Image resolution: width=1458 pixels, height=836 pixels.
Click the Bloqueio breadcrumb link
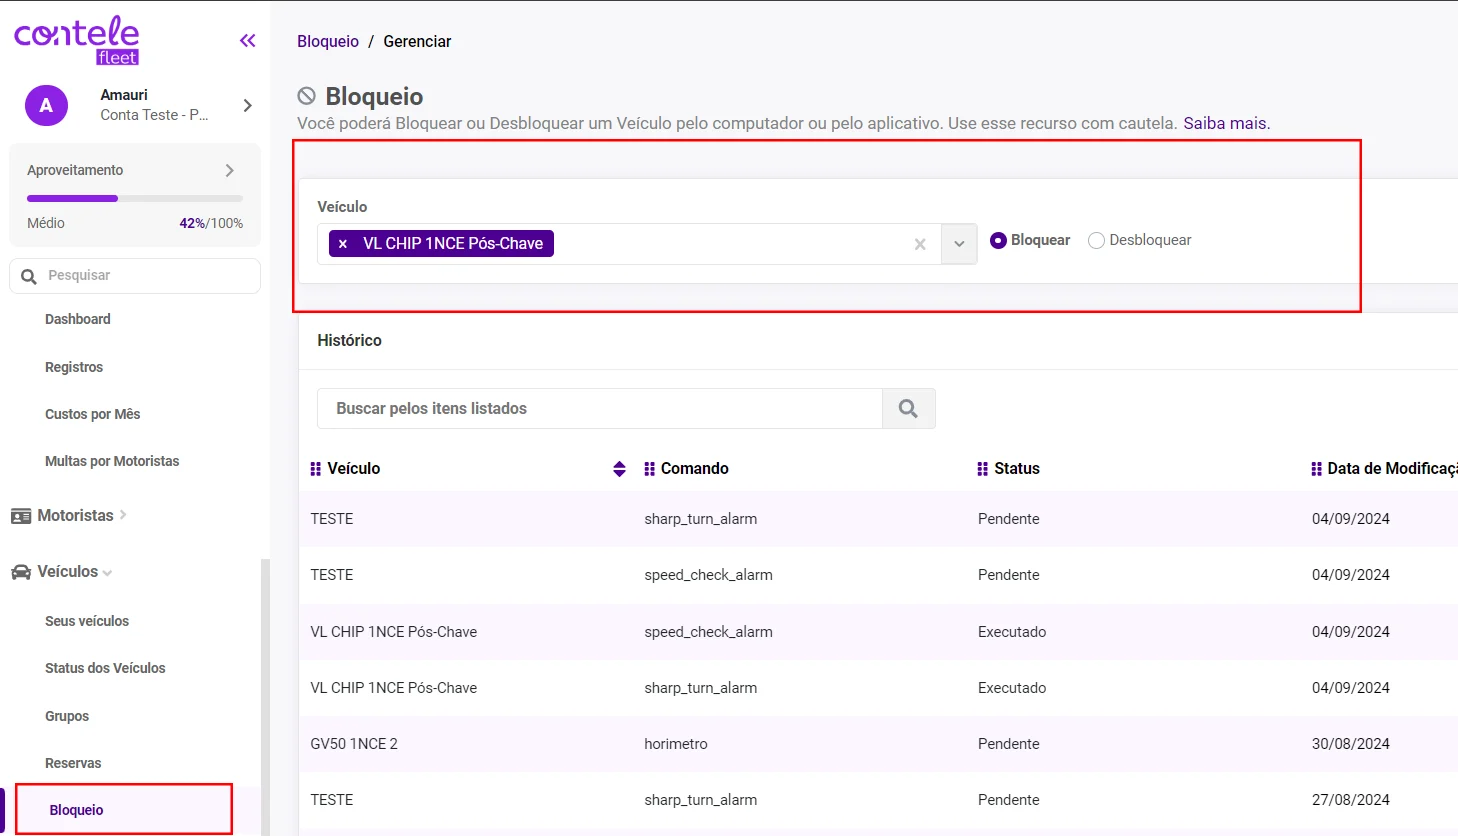[x=328, y=41]
